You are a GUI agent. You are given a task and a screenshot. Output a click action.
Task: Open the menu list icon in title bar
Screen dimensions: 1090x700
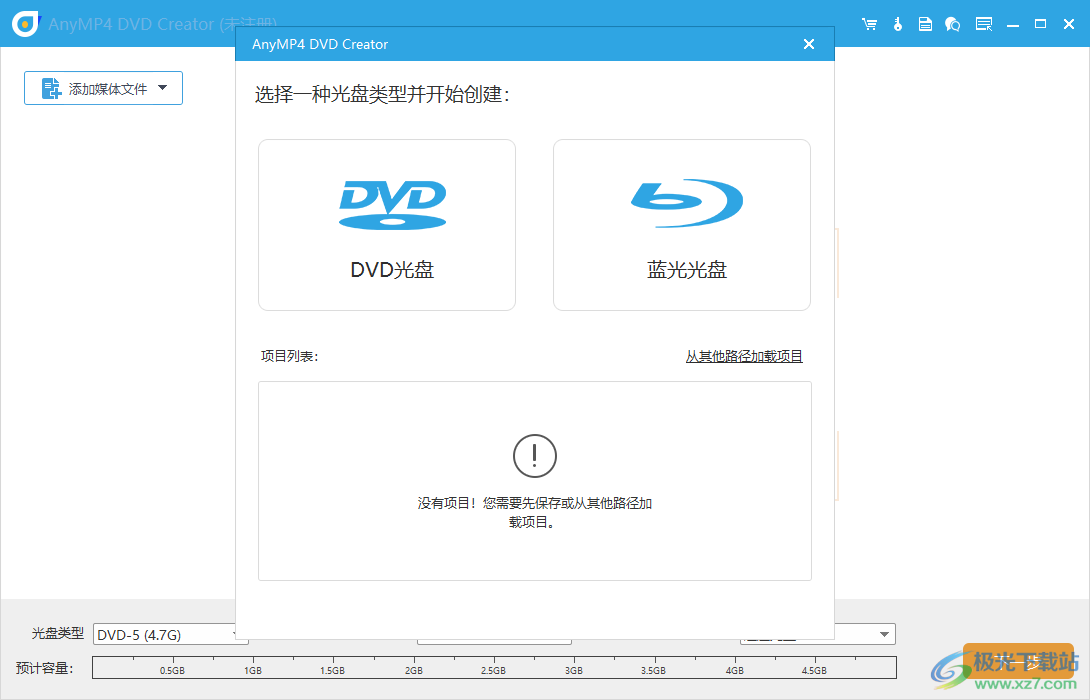pyautogui.click(x=983, y=23)
